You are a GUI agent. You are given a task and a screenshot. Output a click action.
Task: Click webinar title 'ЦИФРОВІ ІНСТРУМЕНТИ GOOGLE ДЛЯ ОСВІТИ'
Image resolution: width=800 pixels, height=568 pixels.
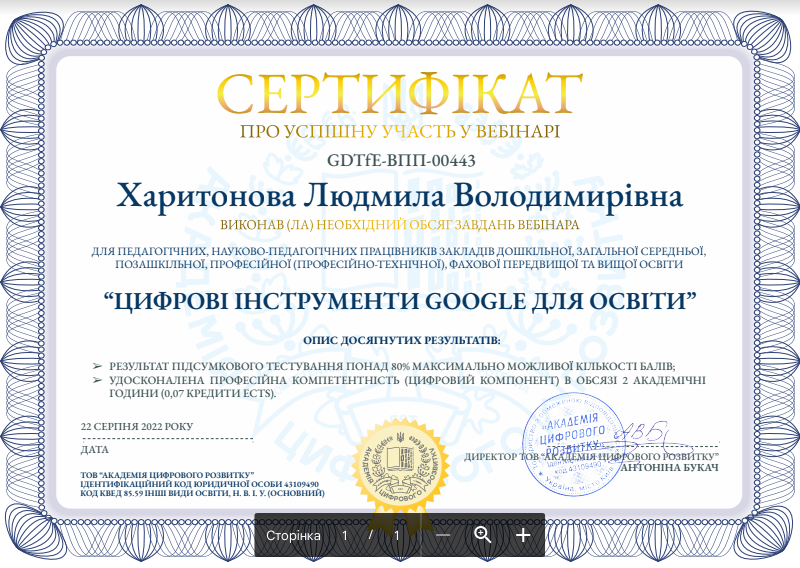[400, 301]
